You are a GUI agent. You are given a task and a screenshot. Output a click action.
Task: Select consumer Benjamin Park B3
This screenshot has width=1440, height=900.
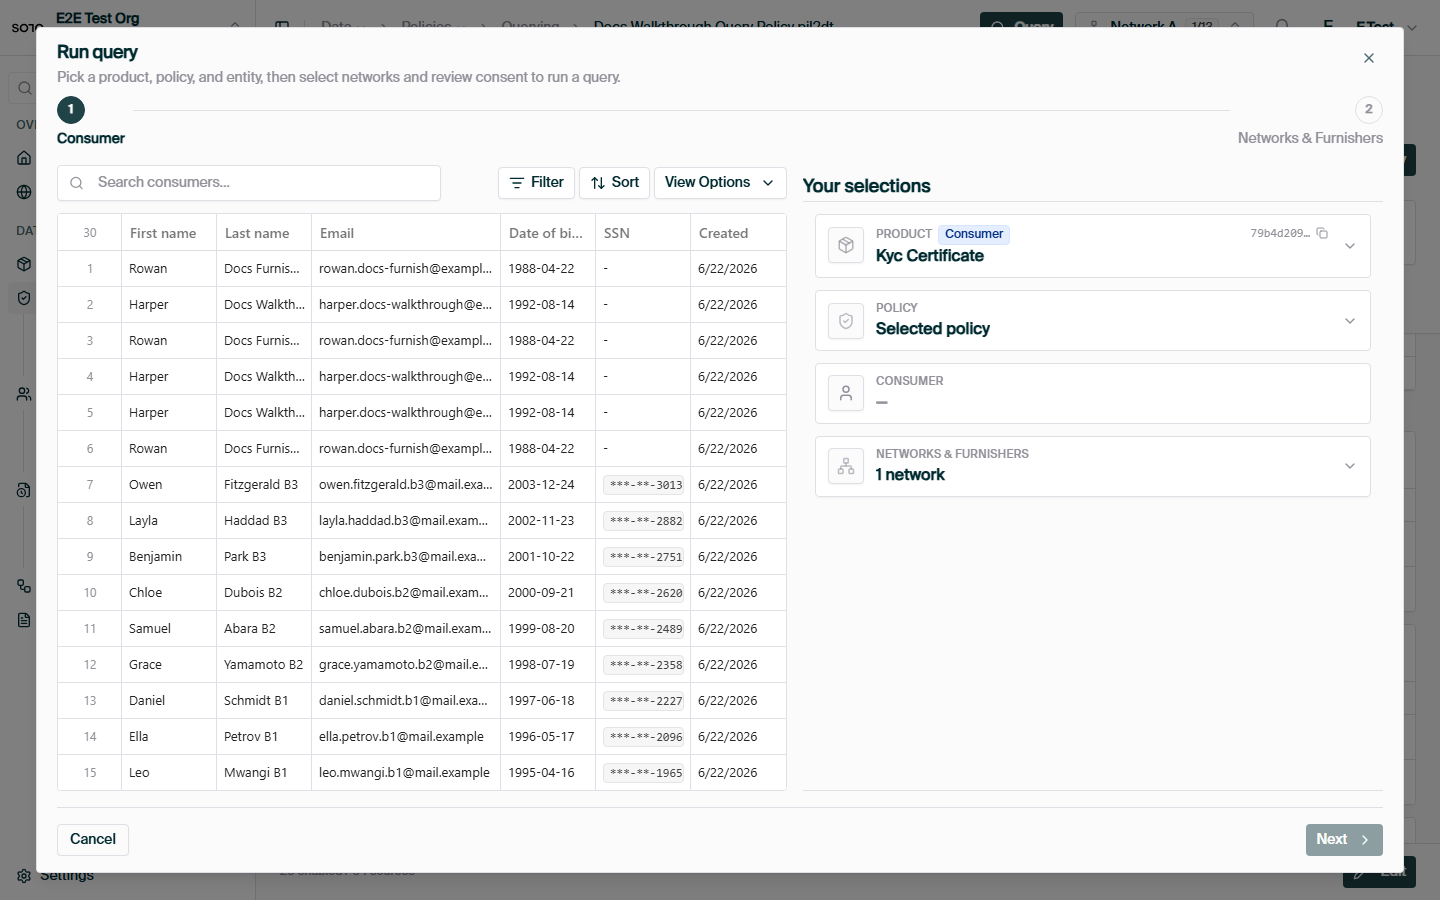point(422,557)
